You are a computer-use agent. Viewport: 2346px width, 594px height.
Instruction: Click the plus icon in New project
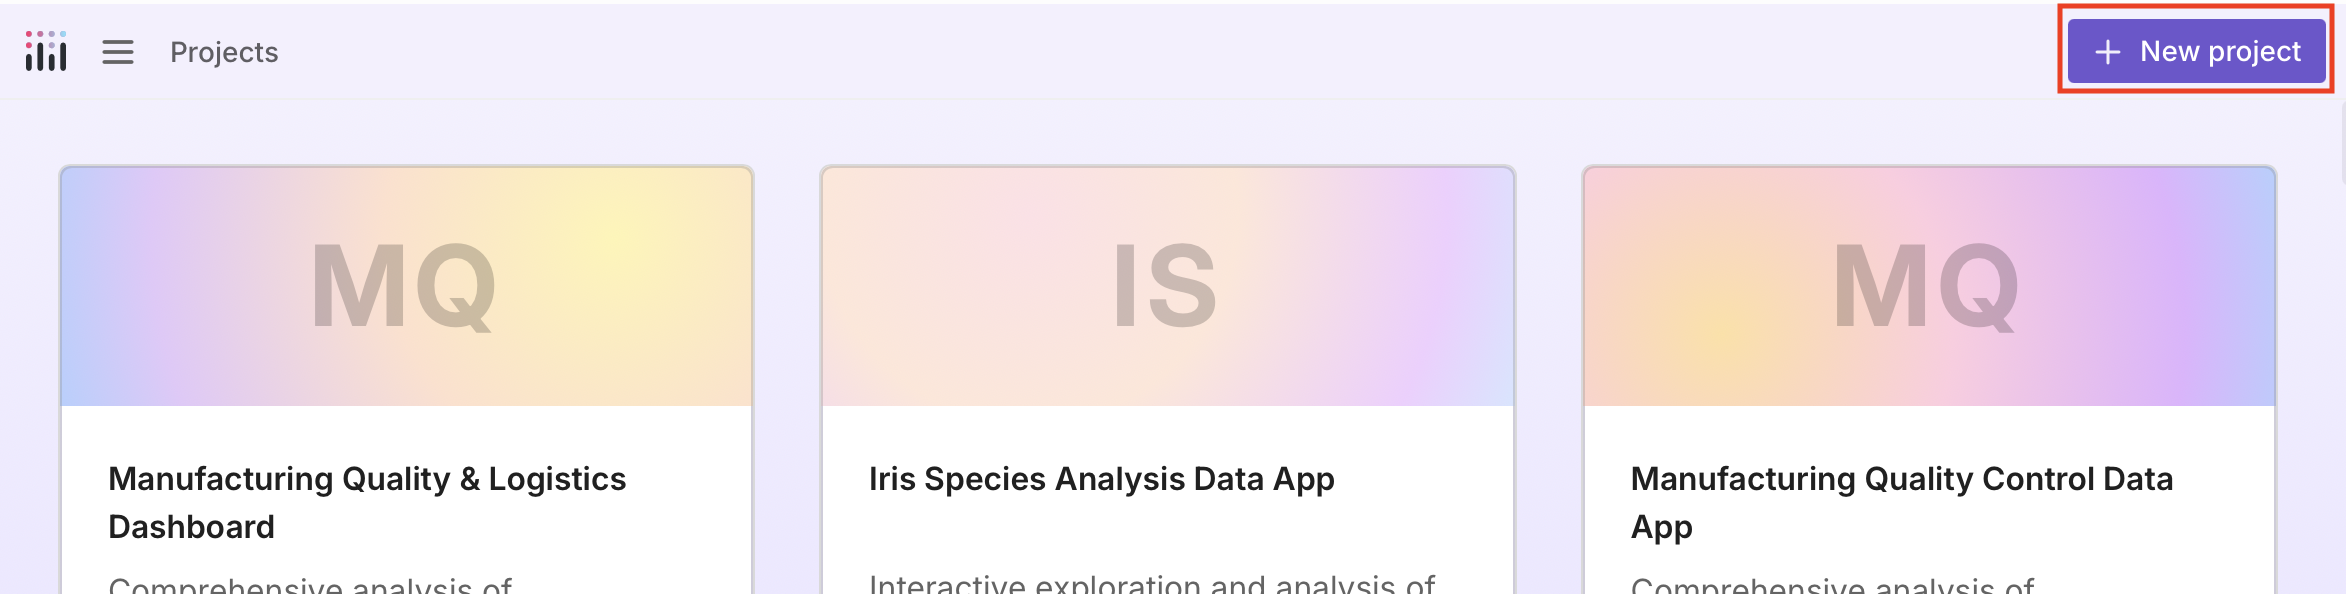[2107, 52]
